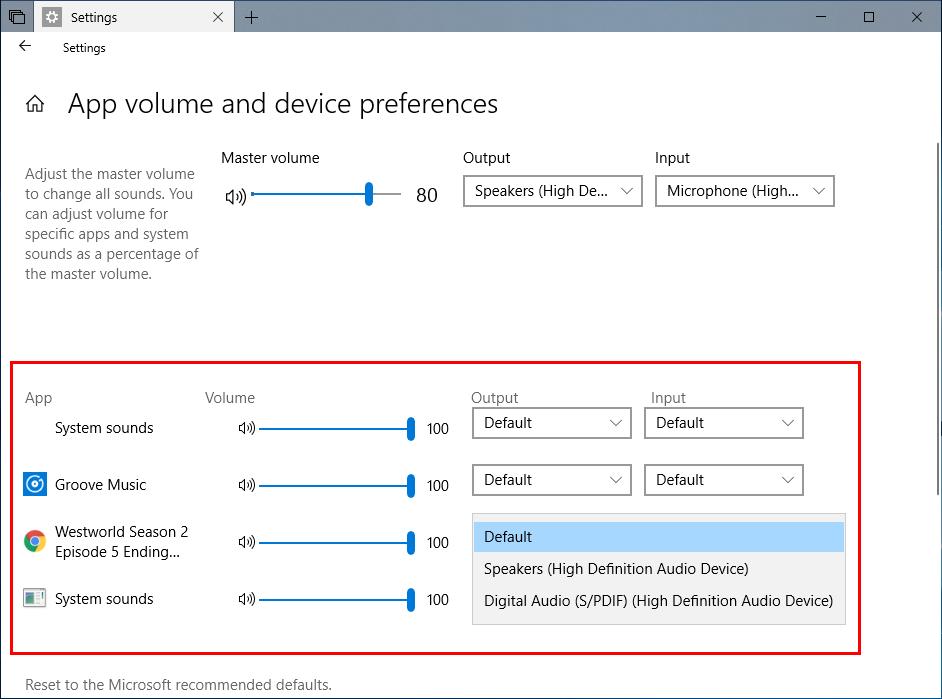Screen dimensions: 942x699
Task: Pick Digital Audio (S/PDIF) output option
Action: [658, 601]
